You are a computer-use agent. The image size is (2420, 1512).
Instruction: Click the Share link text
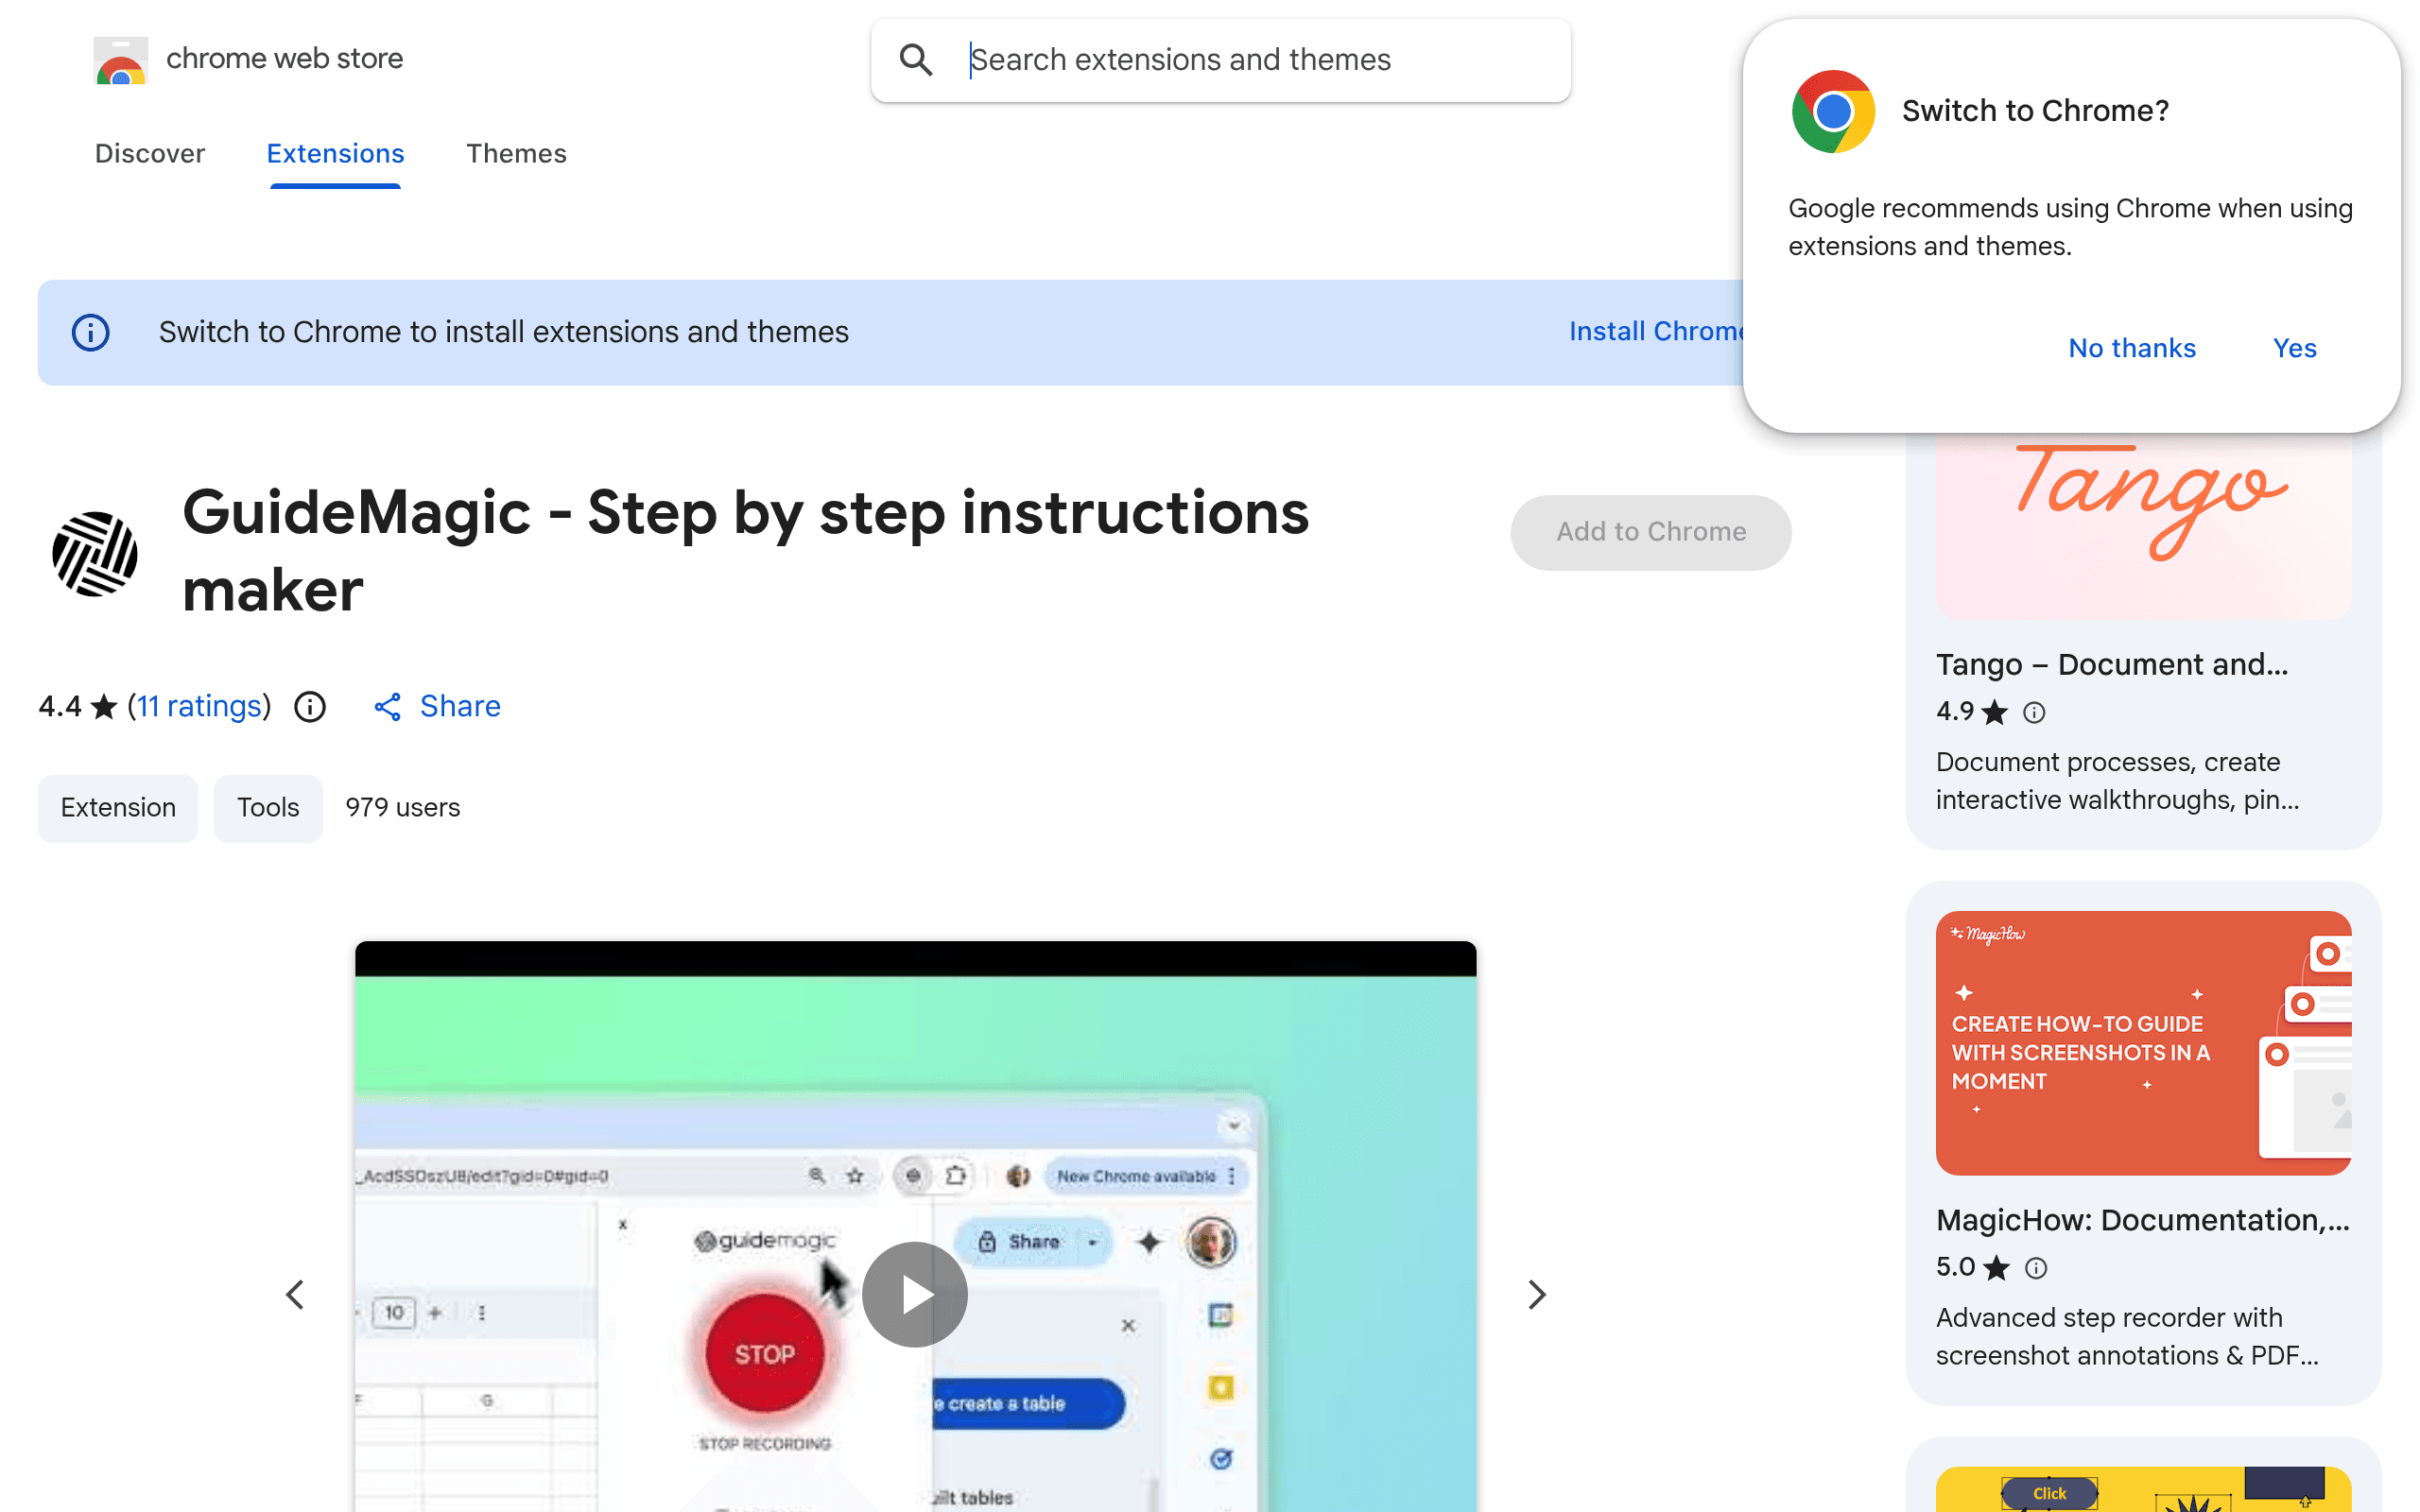460,707
